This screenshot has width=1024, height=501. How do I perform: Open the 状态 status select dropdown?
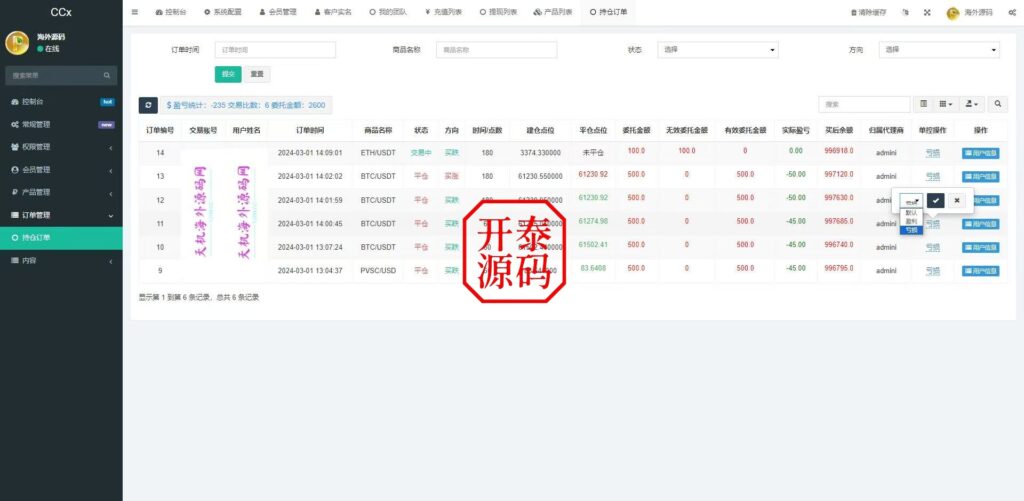tap(718, 50)
